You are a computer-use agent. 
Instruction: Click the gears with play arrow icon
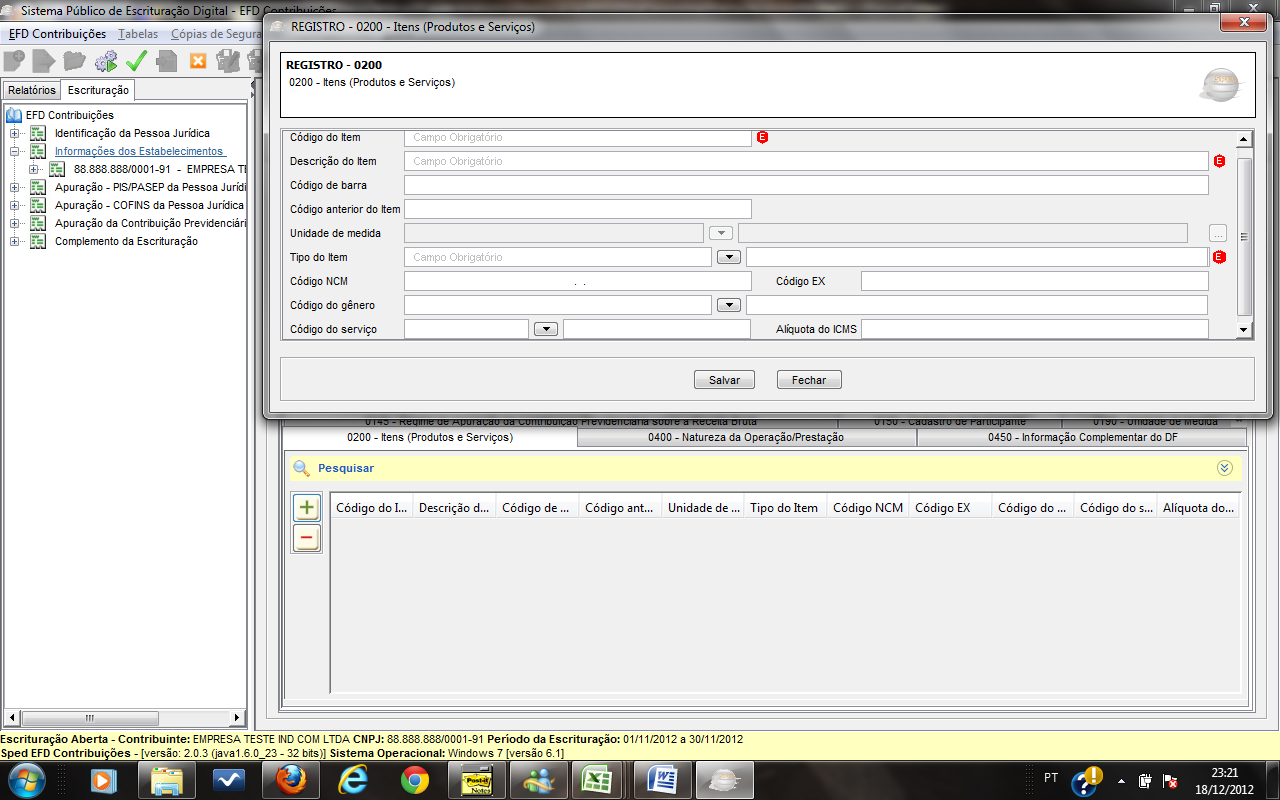pos(106,62)
